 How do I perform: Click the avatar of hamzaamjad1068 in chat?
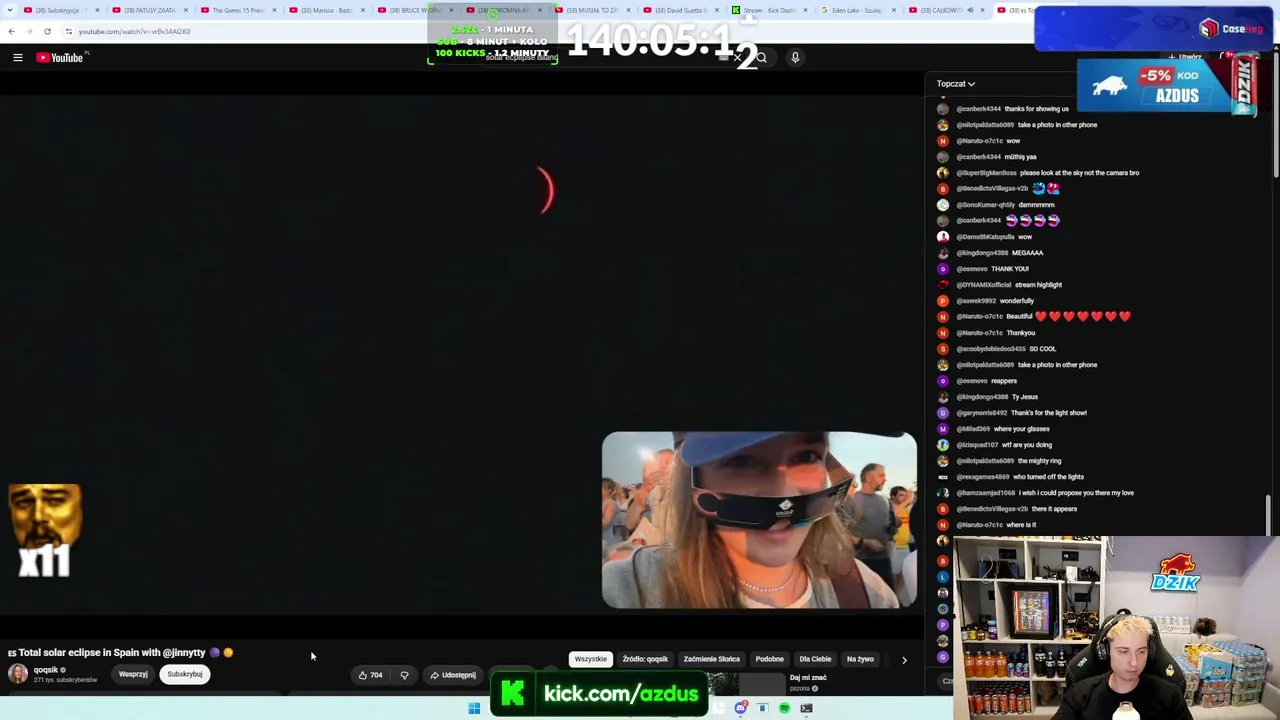click(942, 493)
